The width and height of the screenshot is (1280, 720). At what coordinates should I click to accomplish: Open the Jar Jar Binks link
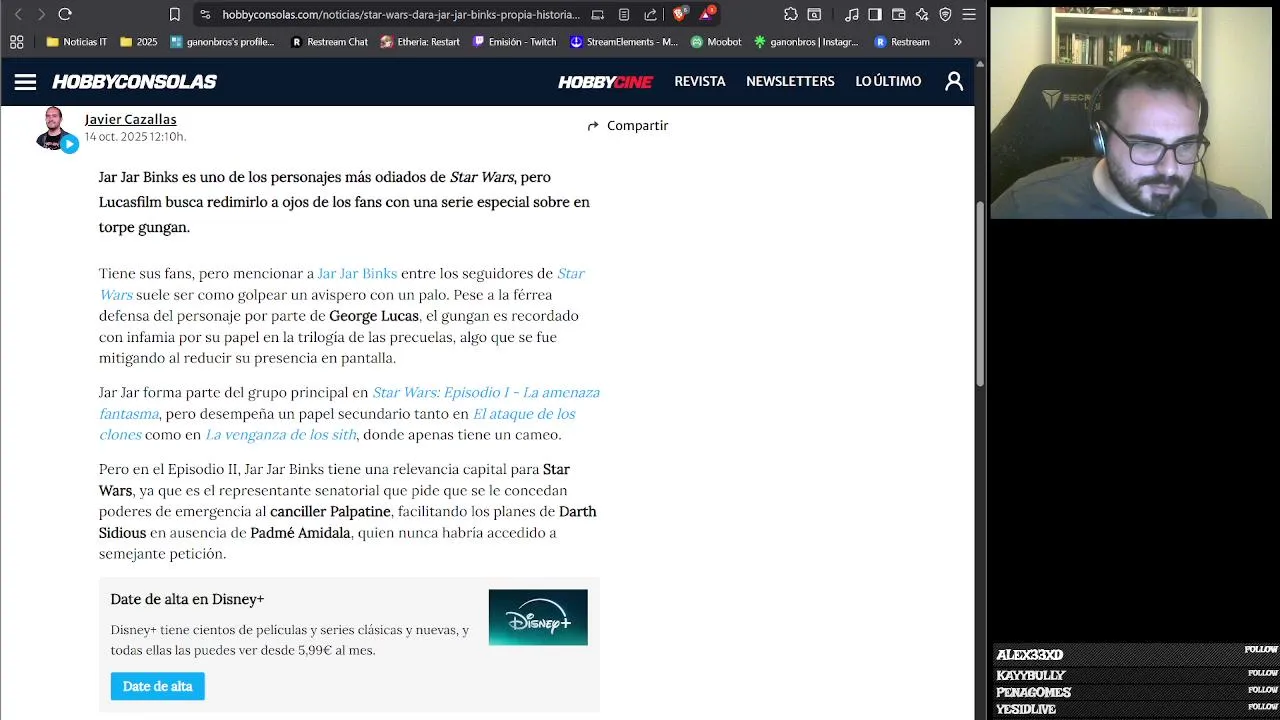tap(357, 273)
